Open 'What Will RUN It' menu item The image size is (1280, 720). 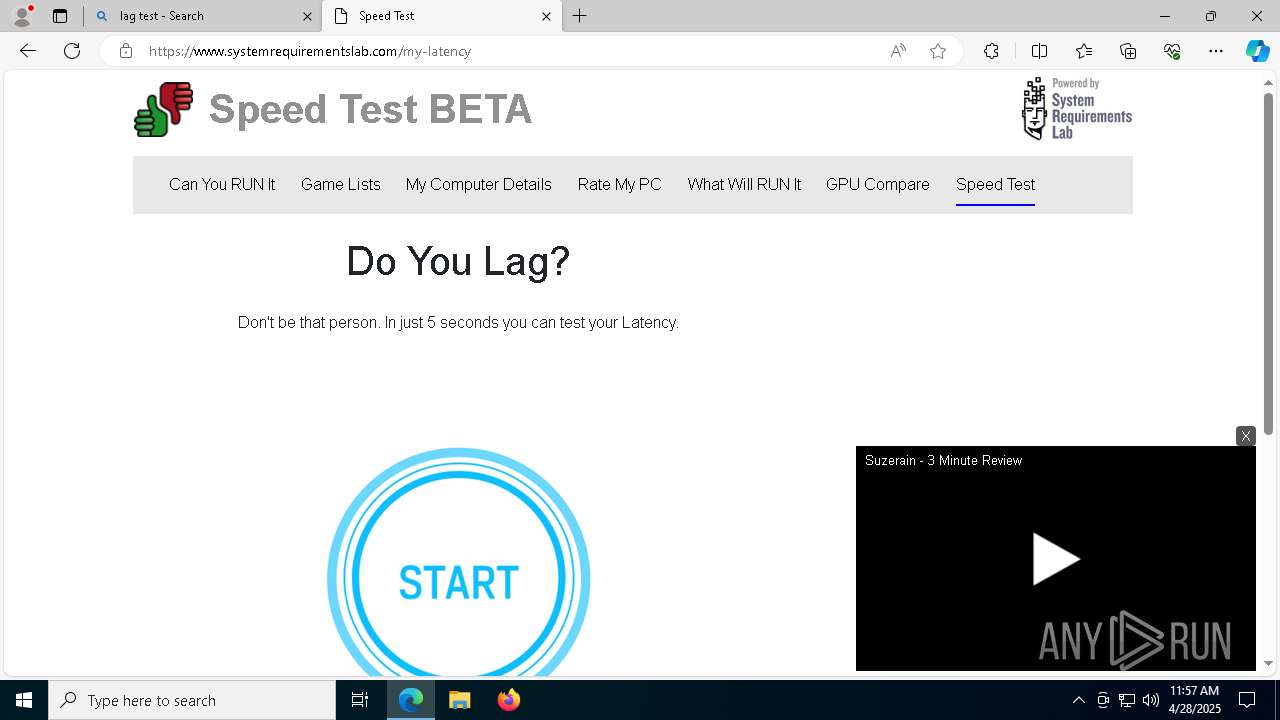click(744, 184)
